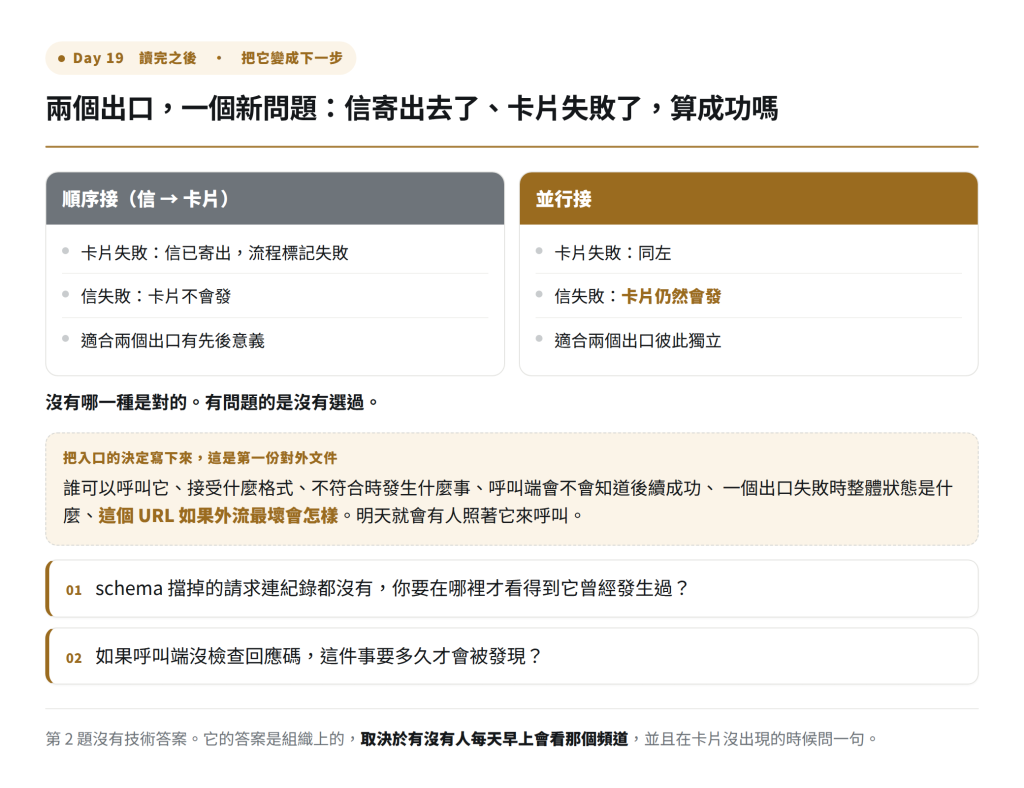The image size is (1024, 788).
Task: Click the "順序接（信 → 卡片）" card header
Action: tap(275, 198)
